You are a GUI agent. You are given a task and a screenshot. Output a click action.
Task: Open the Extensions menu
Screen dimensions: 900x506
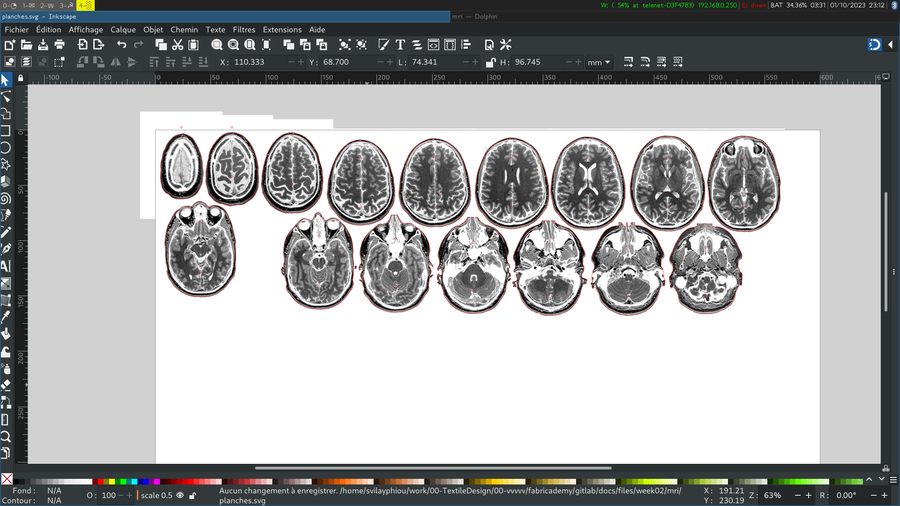[282, 30]
